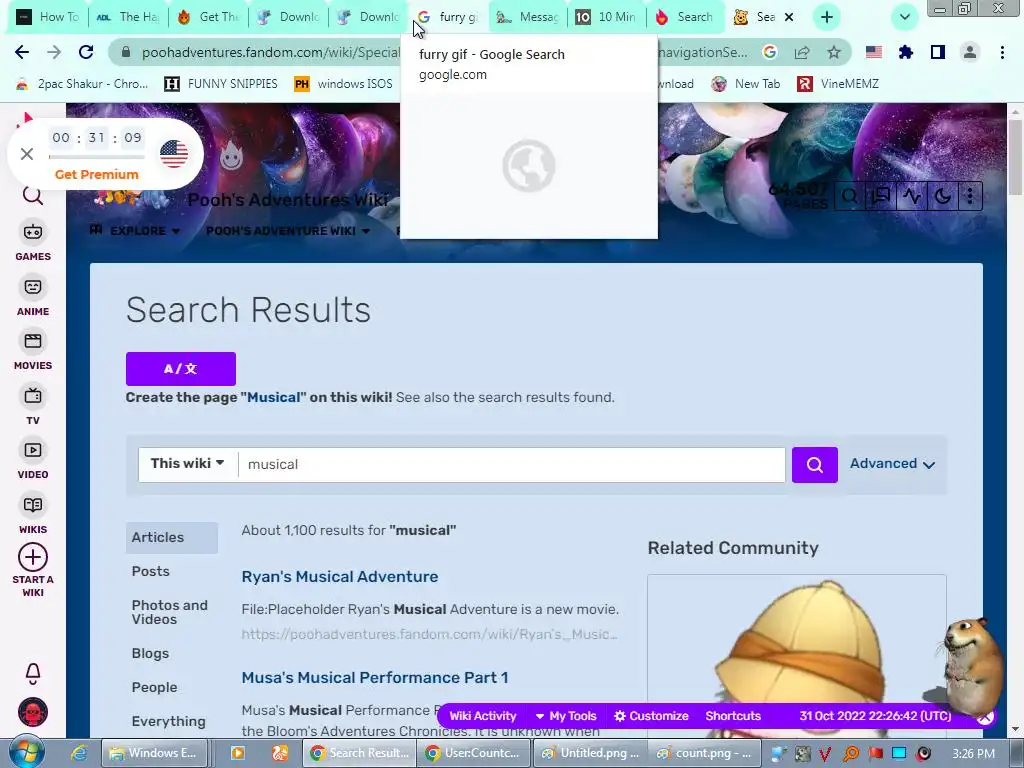Image resolution: width=1024 pixels, height=768 pixels.
Task: Open Ryan's Musical Adventure result
Action: [x=340, y=577]
